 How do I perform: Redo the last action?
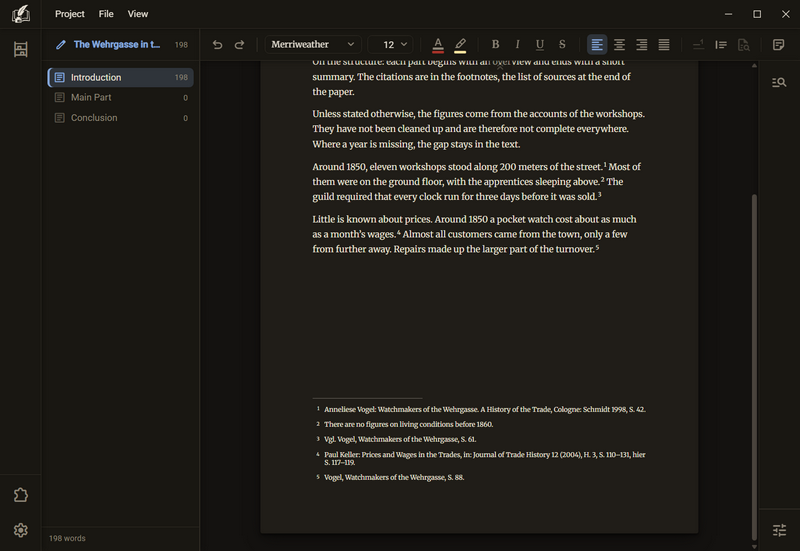coord(239,44)
